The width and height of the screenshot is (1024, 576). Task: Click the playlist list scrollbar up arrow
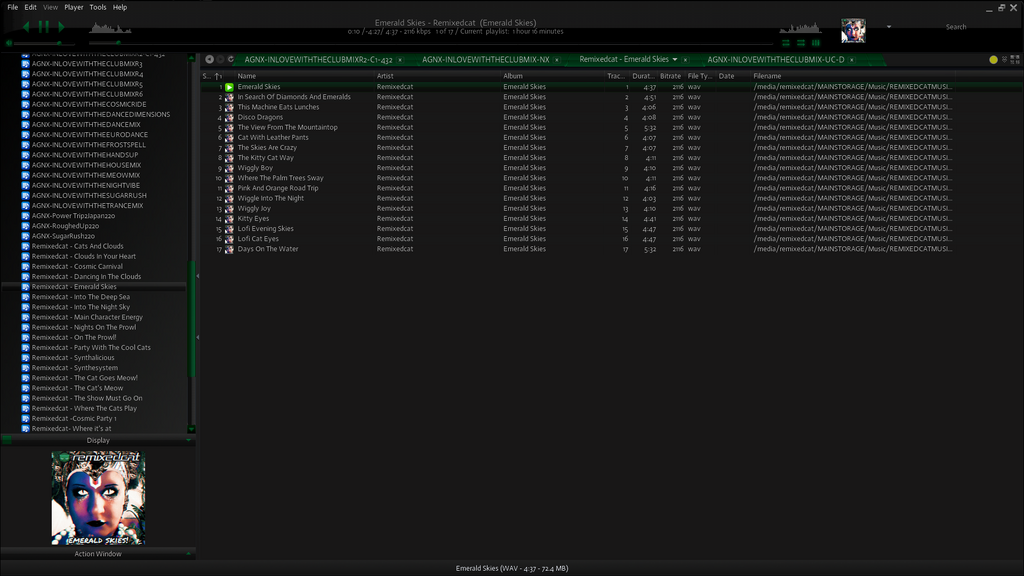(191, 58)
